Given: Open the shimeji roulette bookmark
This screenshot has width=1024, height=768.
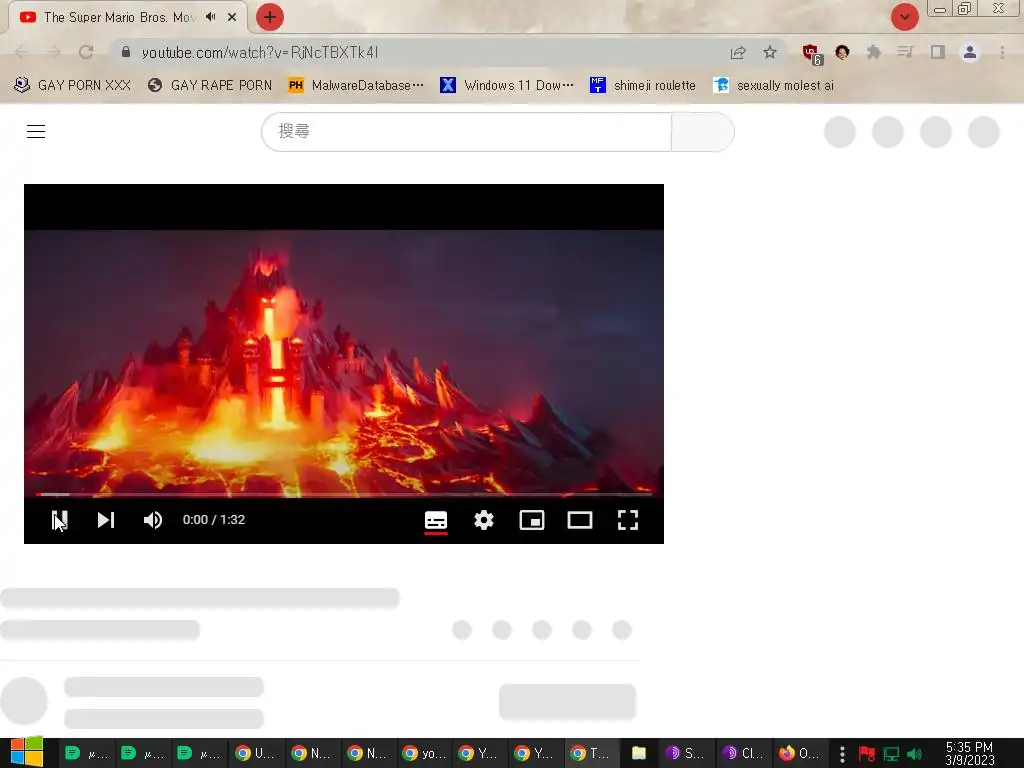Looking at the screenshot, I should click(x=643, y=85).
